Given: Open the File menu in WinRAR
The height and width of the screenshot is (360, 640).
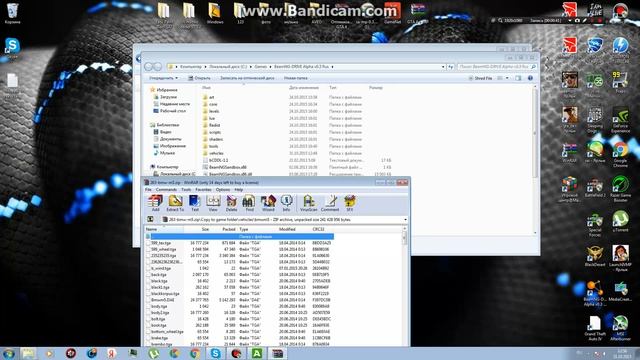Looking at the screenshot, I should [x=148, y=190].
